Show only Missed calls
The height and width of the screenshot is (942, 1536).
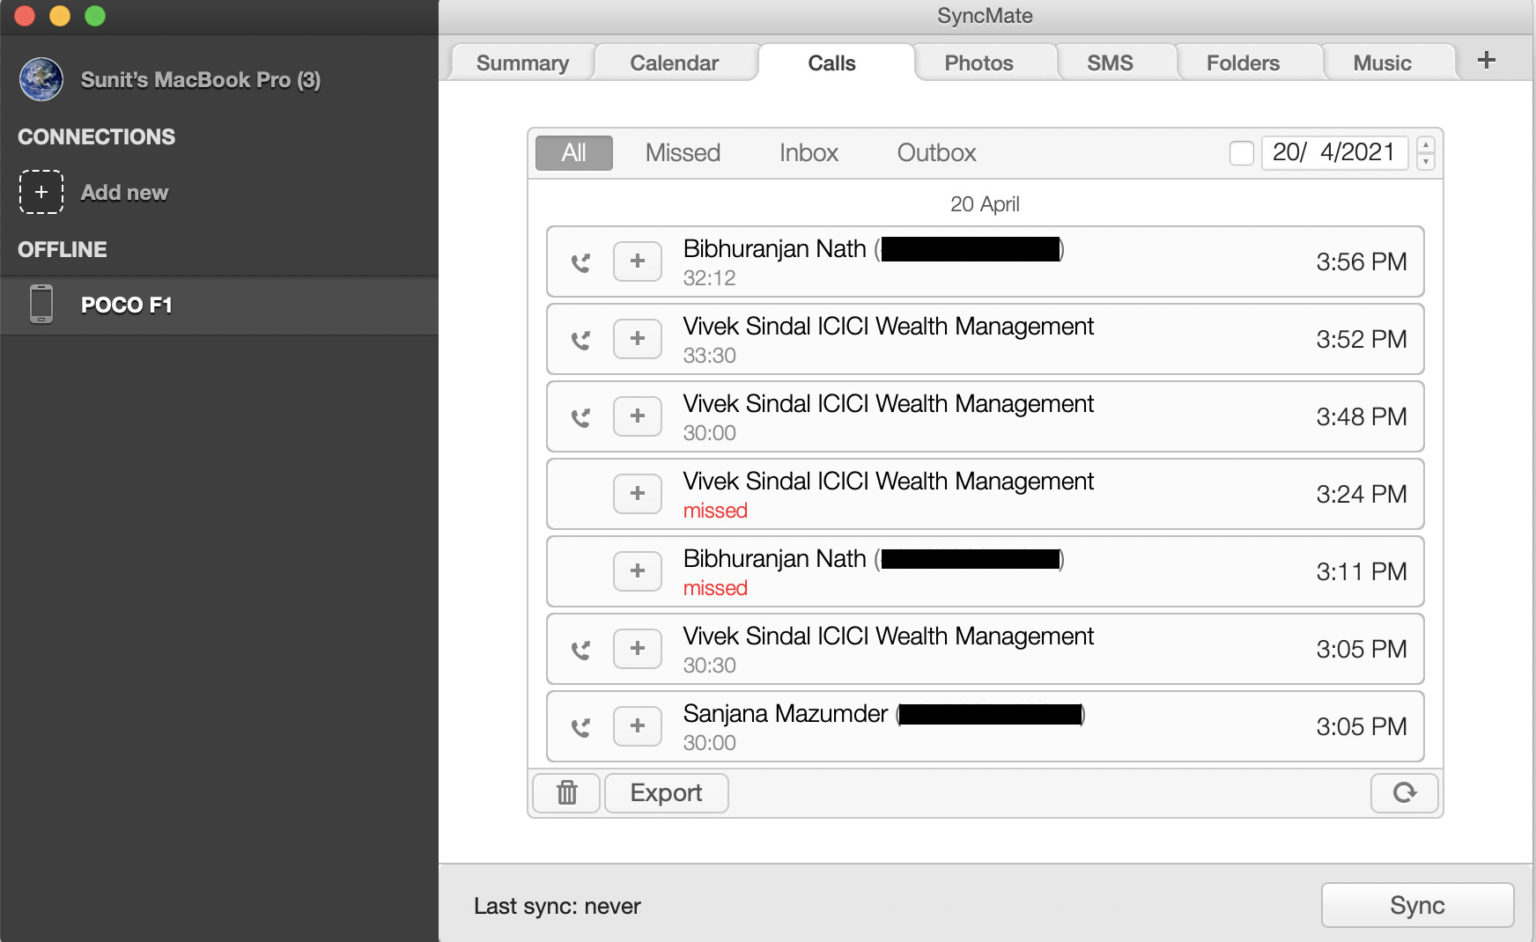682,153
